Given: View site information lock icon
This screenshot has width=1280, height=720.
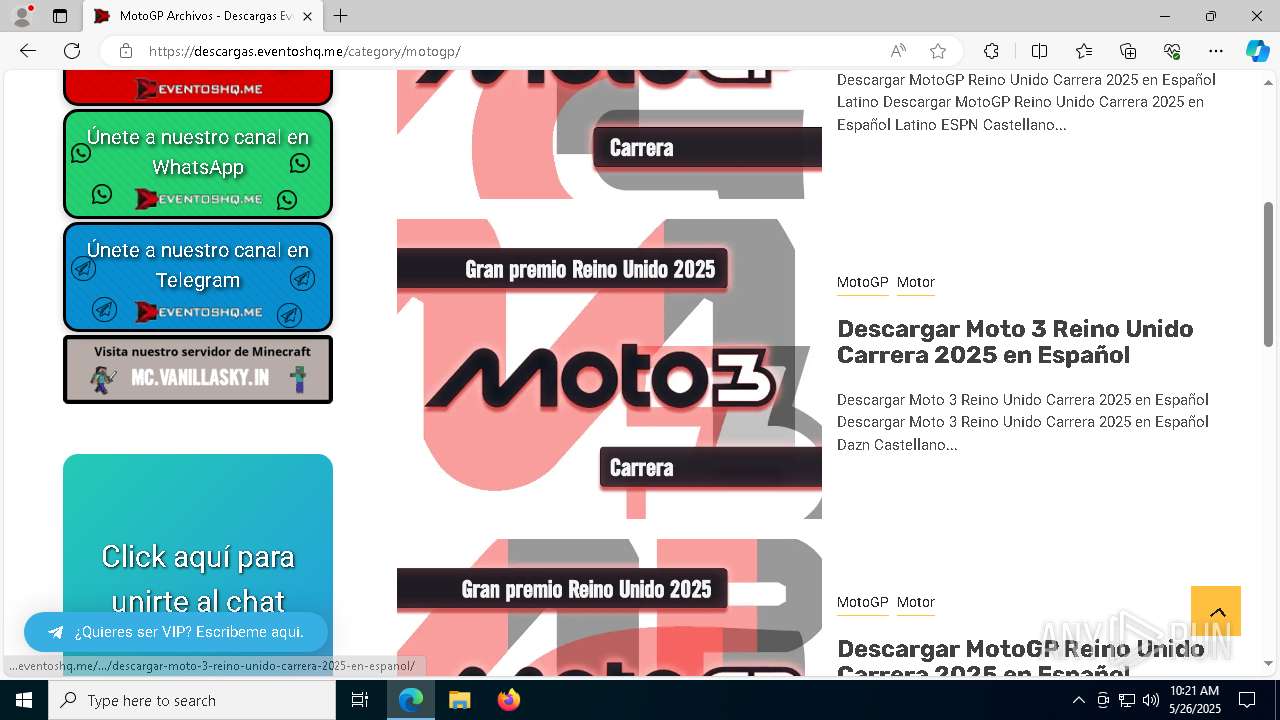Looking at the screenshot, I should (x=125, y=51).
